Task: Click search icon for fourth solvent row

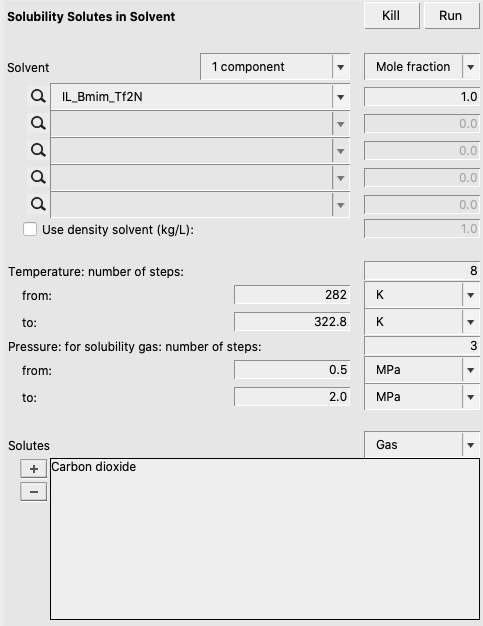Action: click(38, 177)
